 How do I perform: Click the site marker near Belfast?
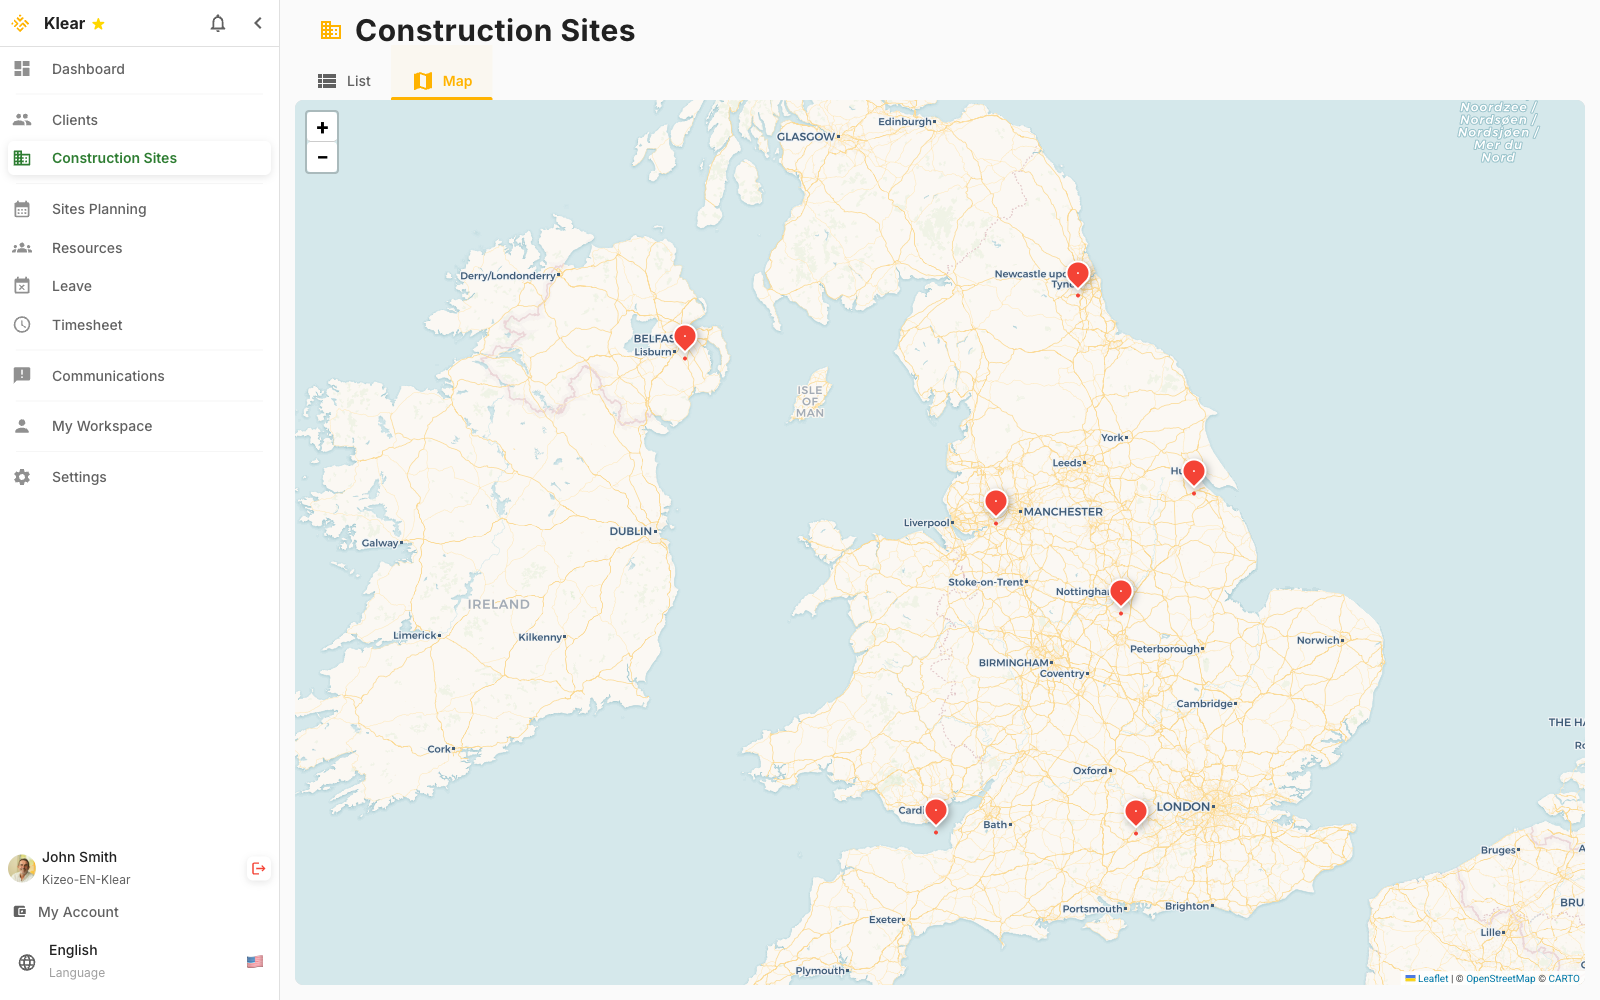click(684, 337)
